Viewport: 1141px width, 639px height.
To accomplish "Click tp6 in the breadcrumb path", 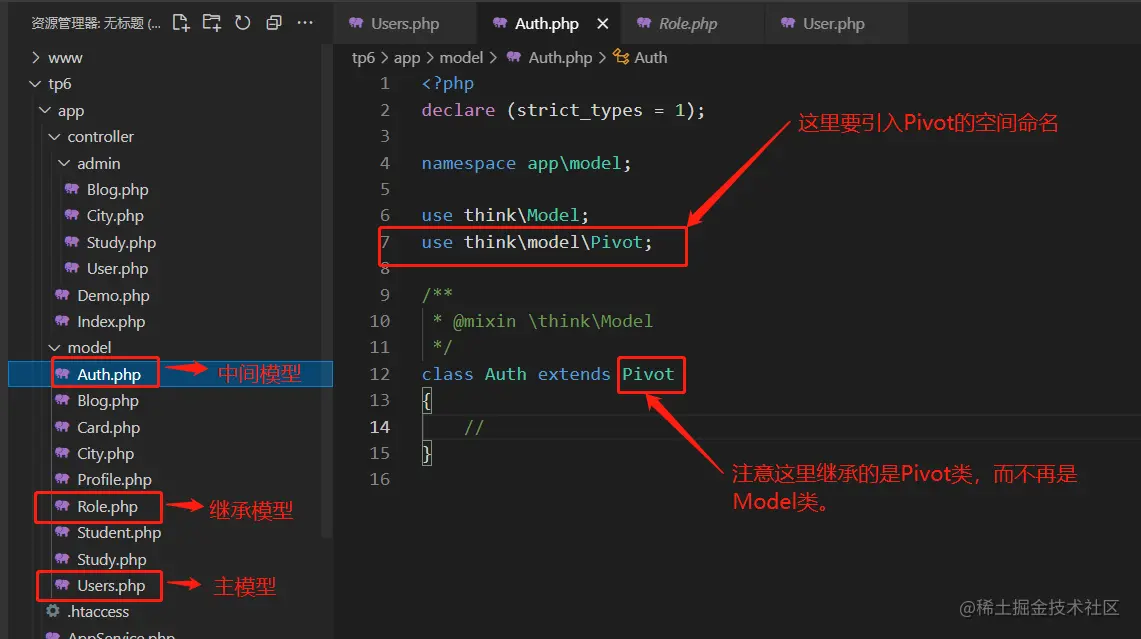I will (x=363, y=57).
